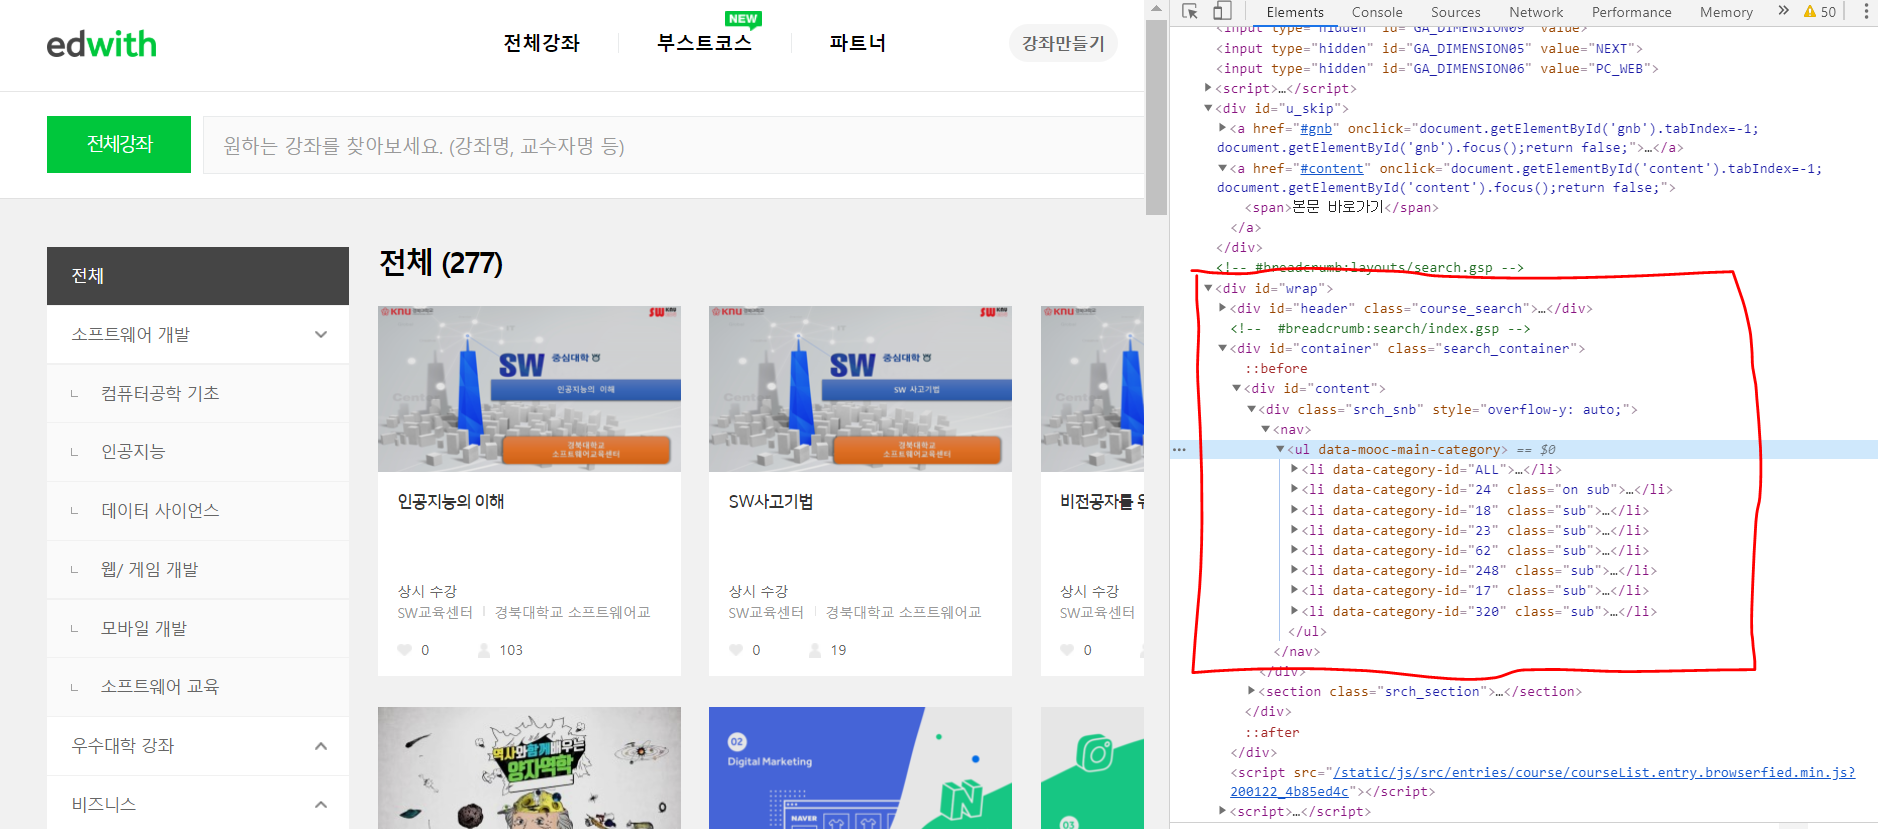The width and height of the screenshot is (1878, 829).
Task: Select the DevTools inspect element icon
Action: 1189,12
